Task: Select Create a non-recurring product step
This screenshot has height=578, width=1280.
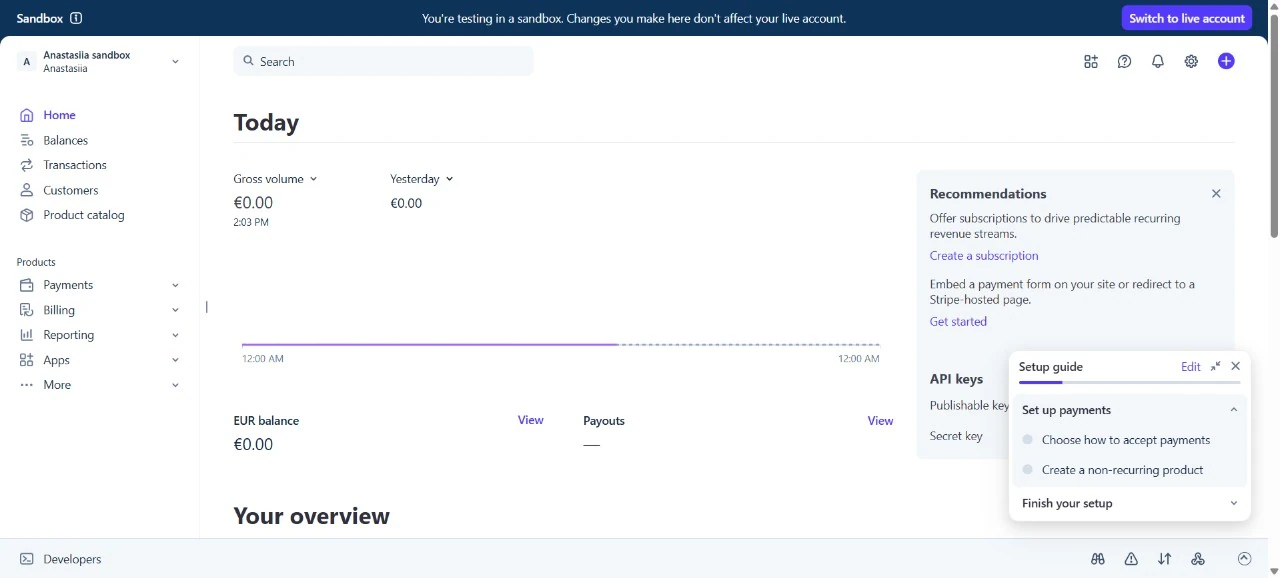Action: (x=1123, y=470)
